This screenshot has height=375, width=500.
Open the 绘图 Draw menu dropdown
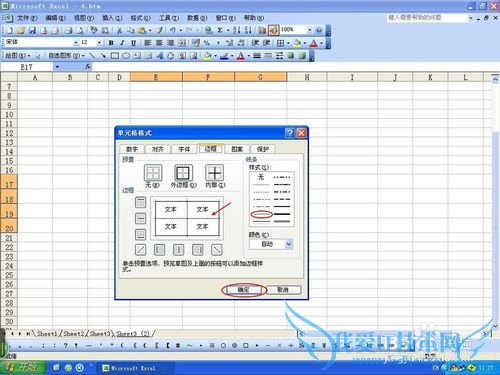coord(17,56)
